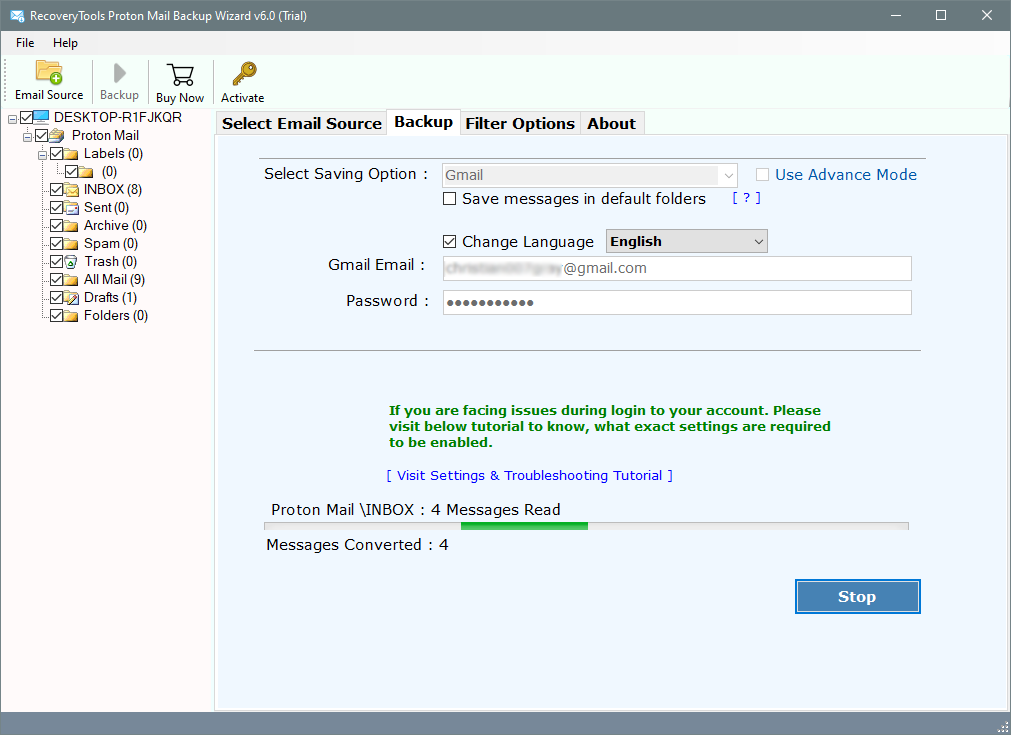Collapse the DESKTOP-R1FJKQR tree node
The image size is (1011, 735).
coord(12,119)
